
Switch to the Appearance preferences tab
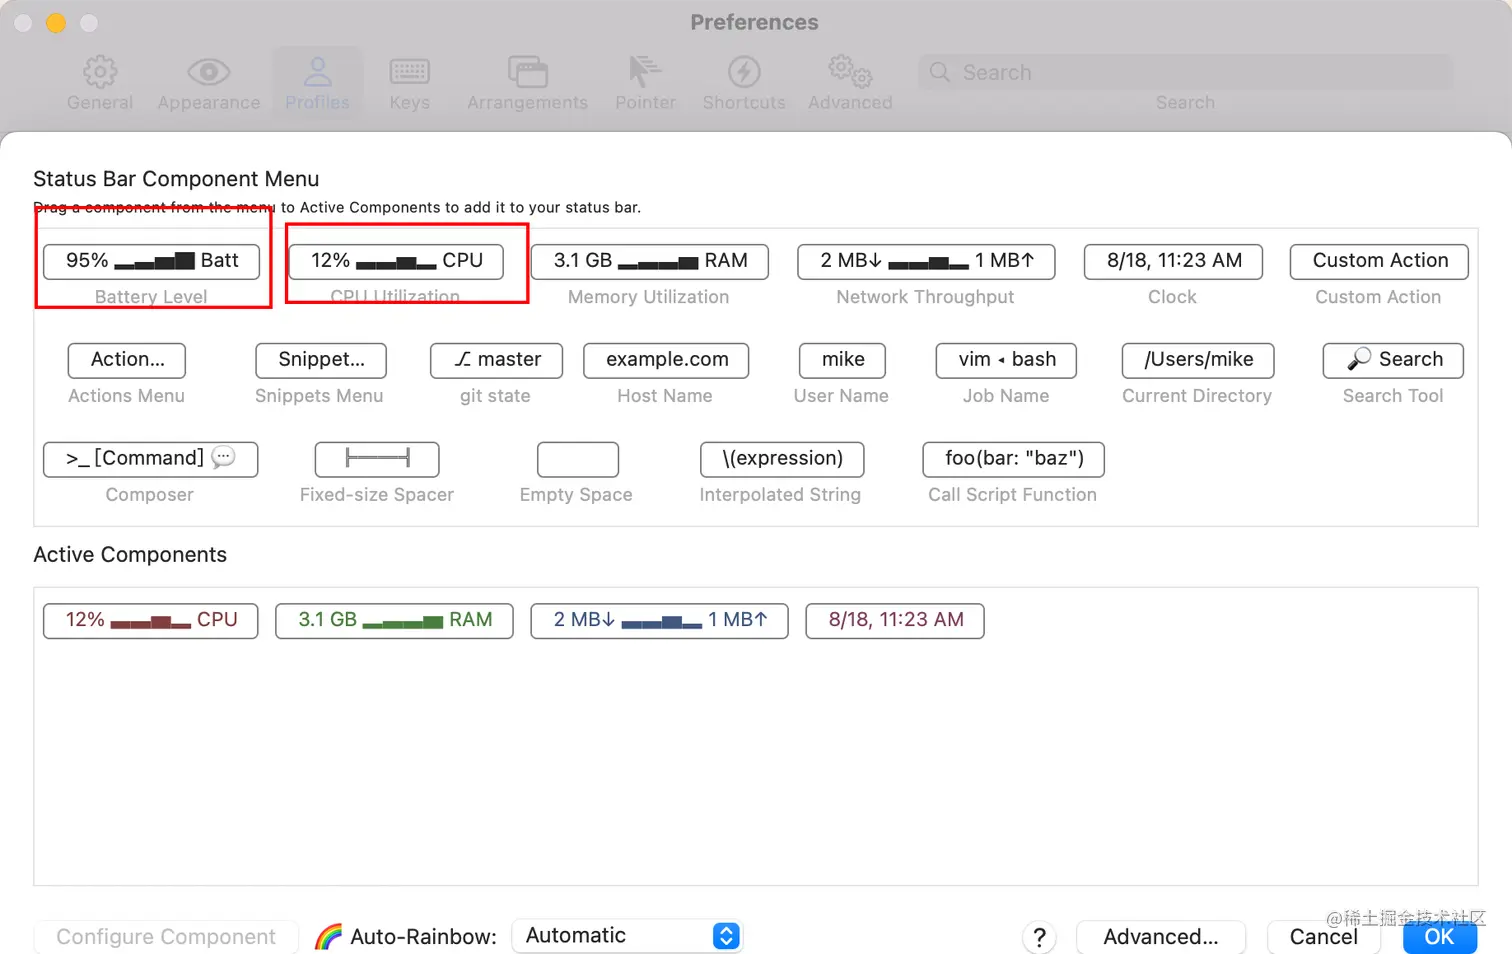[x=209, y=83]
